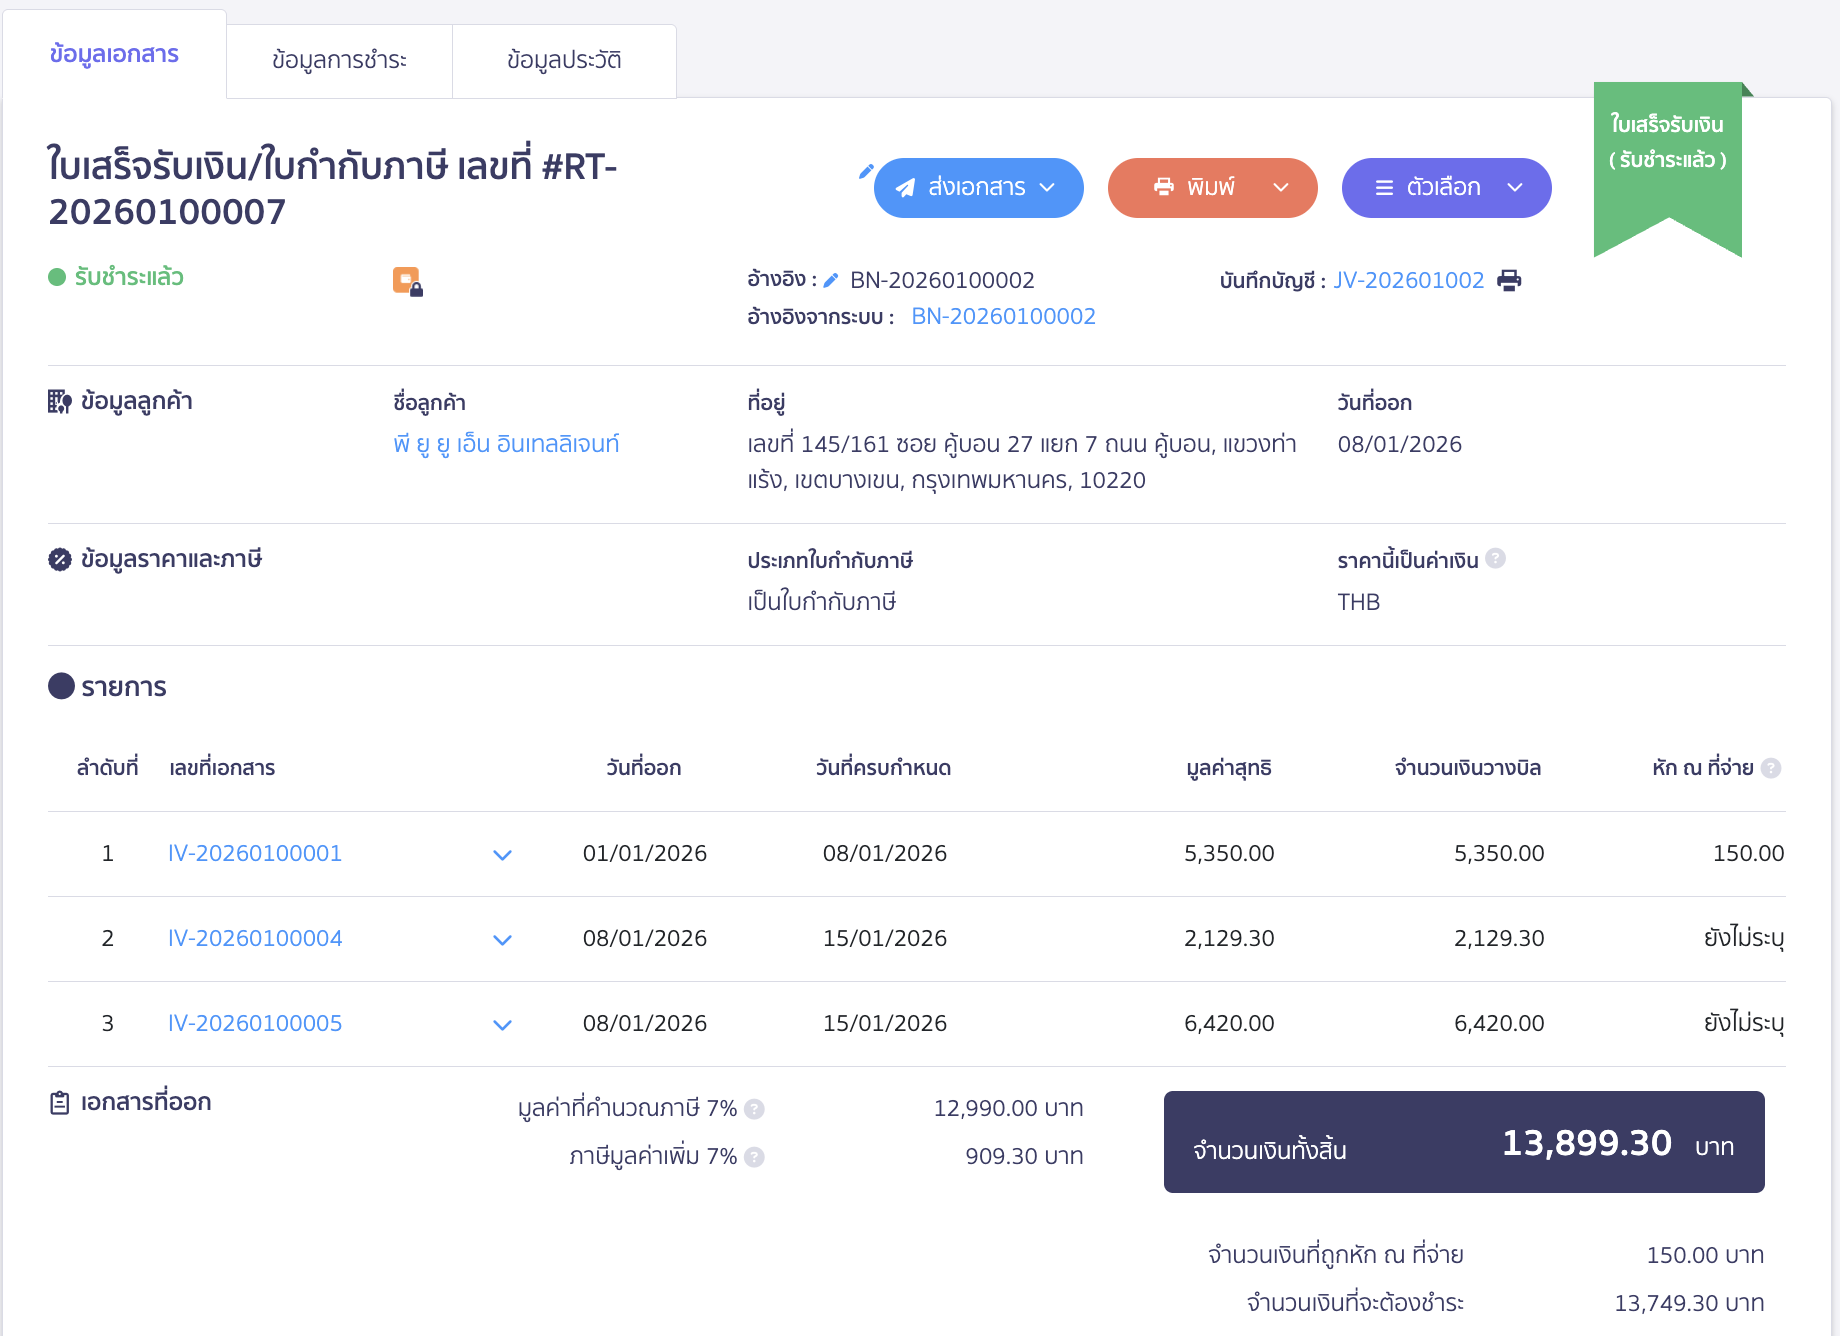
Task: Click the percent badge icon beside ข้อมูลราคาและภาษี
Action: click(x=61, y=559)
